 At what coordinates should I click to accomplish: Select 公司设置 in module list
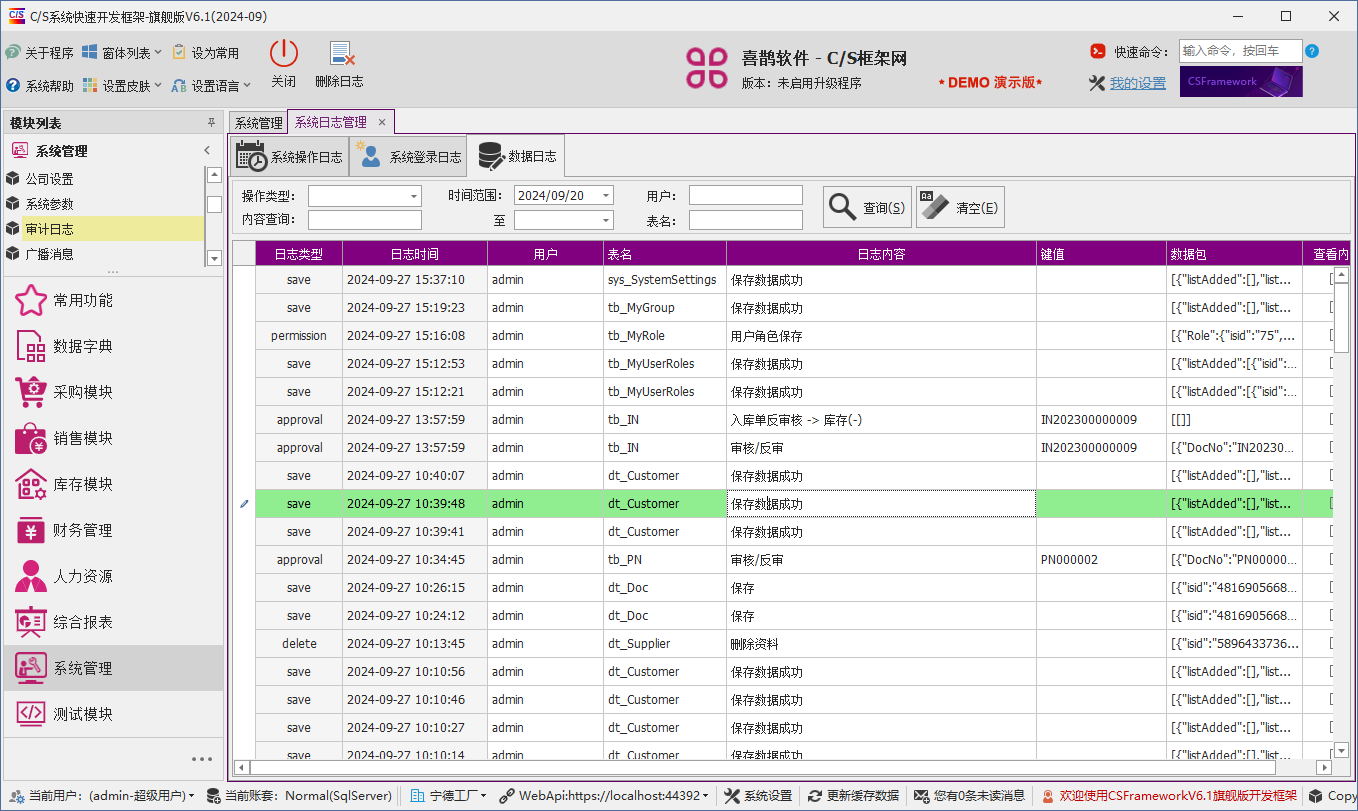click(x=104, y=179)
